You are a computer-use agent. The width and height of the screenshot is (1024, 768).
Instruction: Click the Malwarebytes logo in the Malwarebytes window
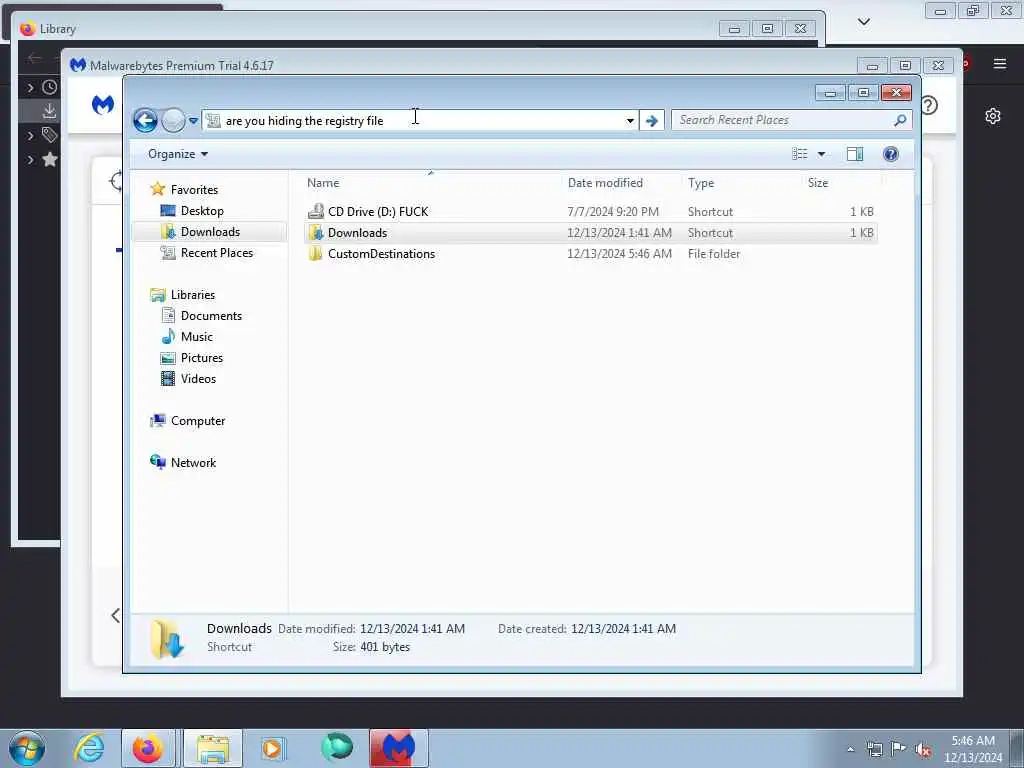coord(103,104)
